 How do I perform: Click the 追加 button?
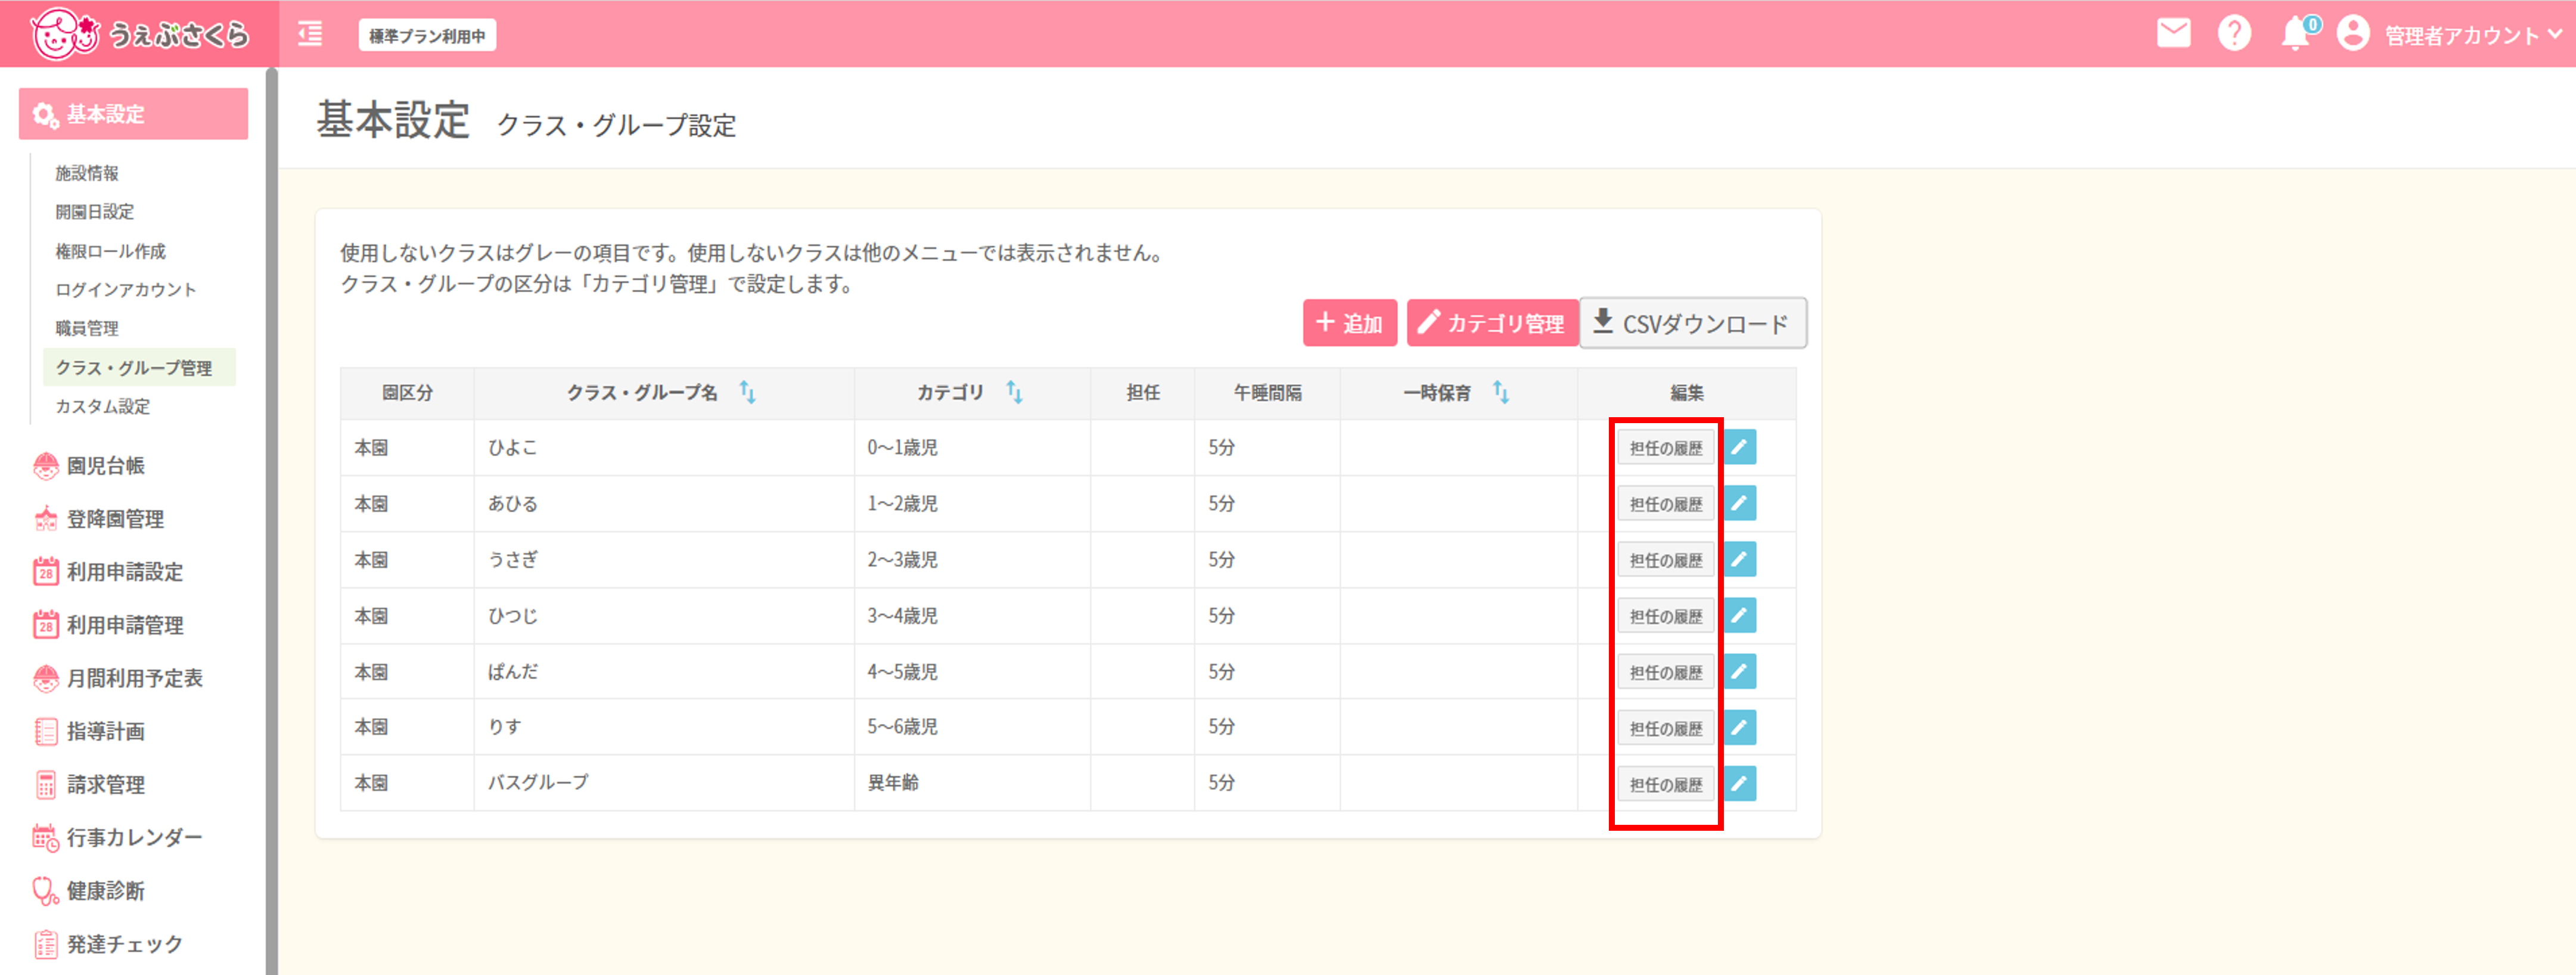[1349, 323]
